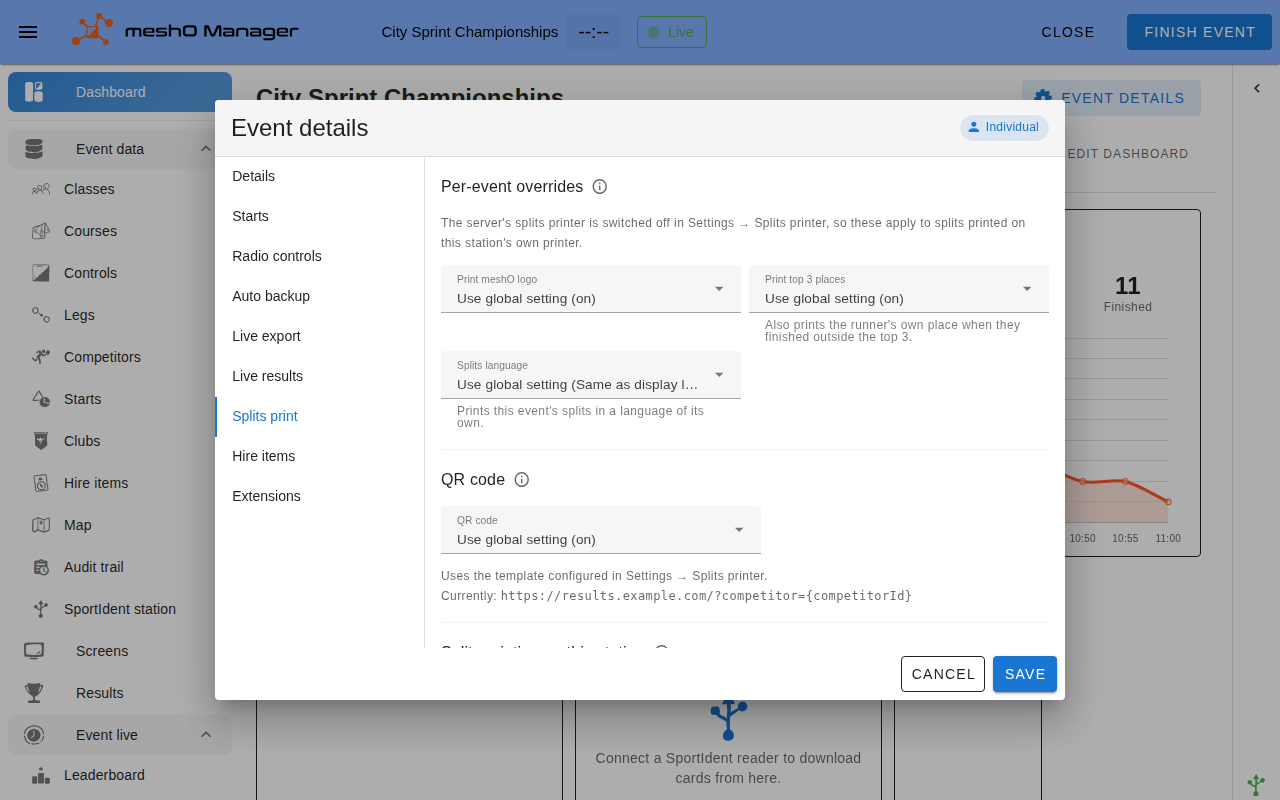The width and height of the screenshot is (1280, 800).
Task: Open the Dashboard sidebar icon
Action: click(x=34, y=92)
